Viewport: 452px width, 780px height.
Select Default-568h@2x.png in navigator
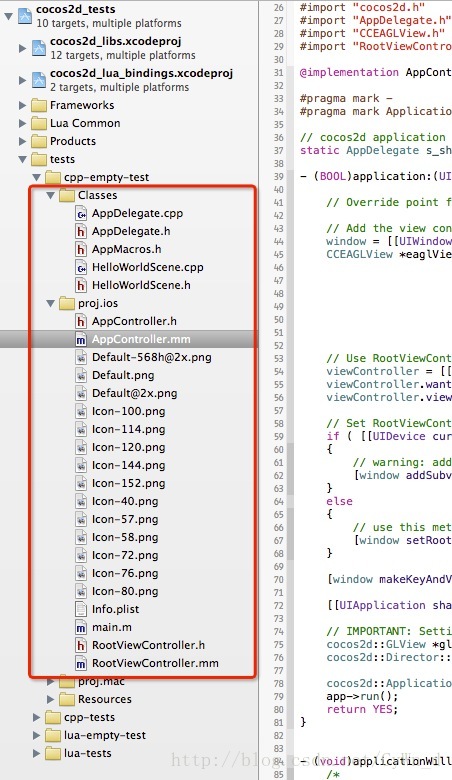pos(151,357)
